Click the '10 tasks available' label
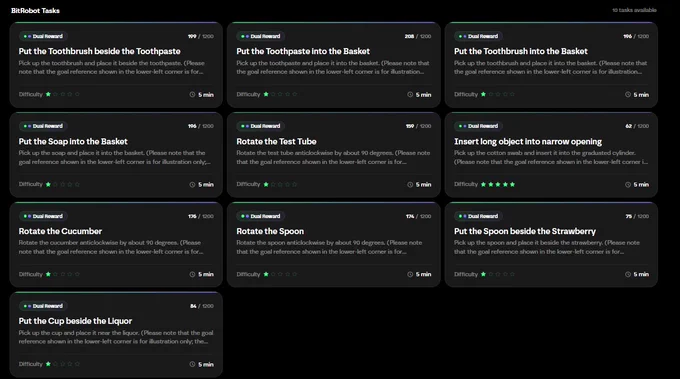This screenshot has height=379, width=680. pyautogui.click(x=634, y=10)
